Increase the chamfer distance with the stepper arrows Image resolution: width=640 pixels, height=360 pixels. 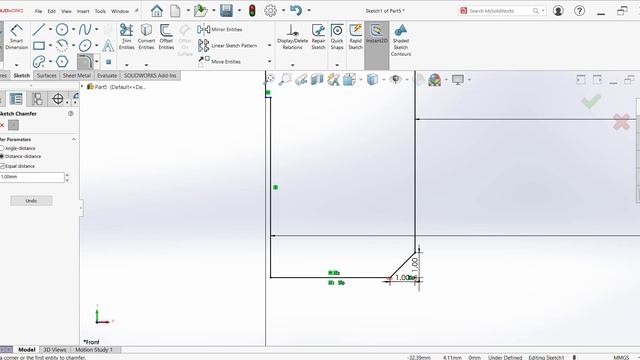coord(67,175)
